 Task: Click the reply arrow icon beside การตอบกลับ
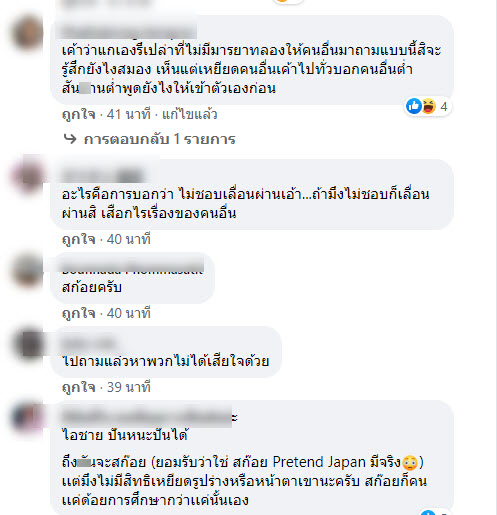tap(70, 139)
